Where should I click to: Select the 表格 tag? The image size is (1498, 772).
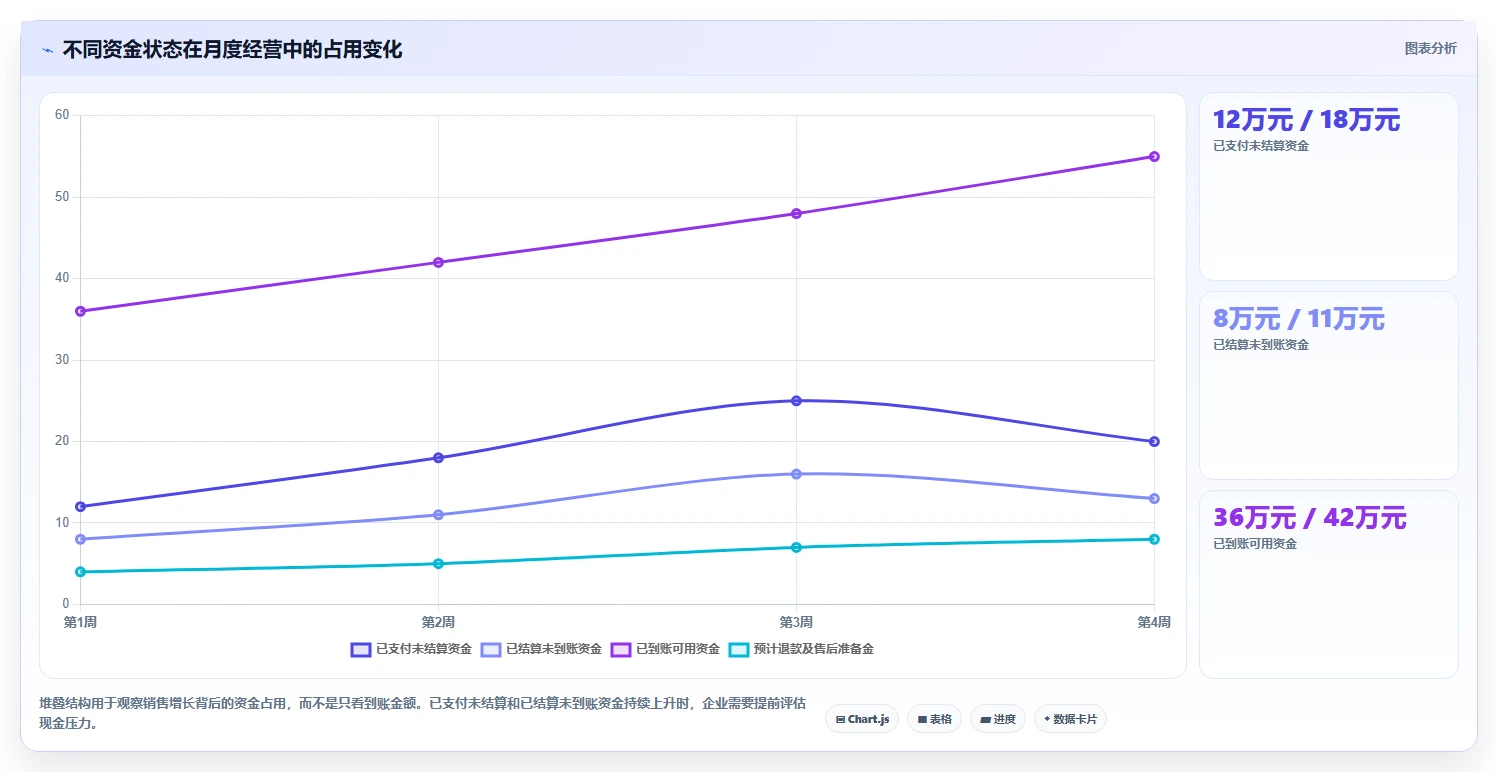[x=935, y=719]
